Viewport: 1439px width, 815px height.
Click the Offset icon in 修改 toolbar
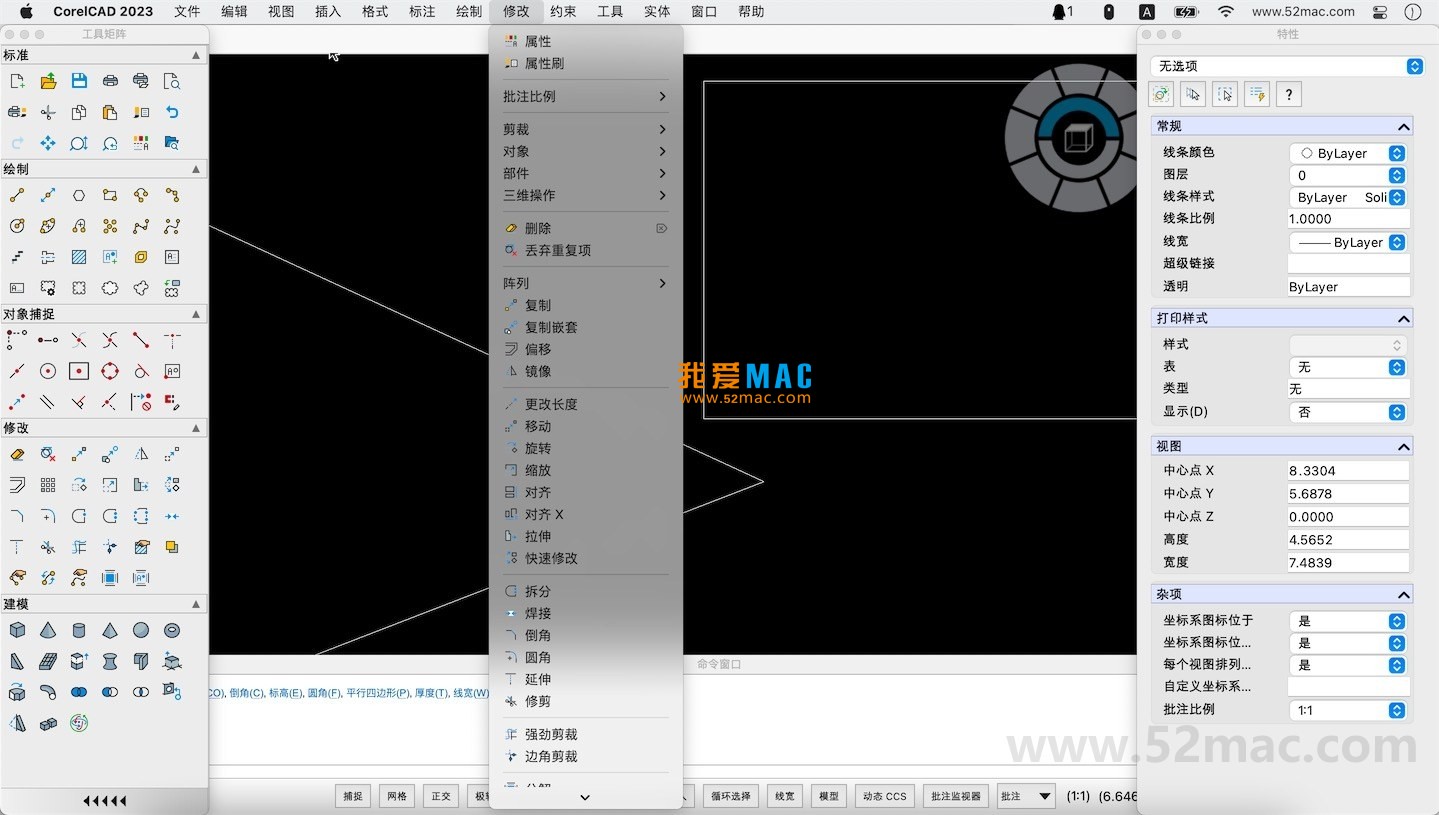coord(17,485)
